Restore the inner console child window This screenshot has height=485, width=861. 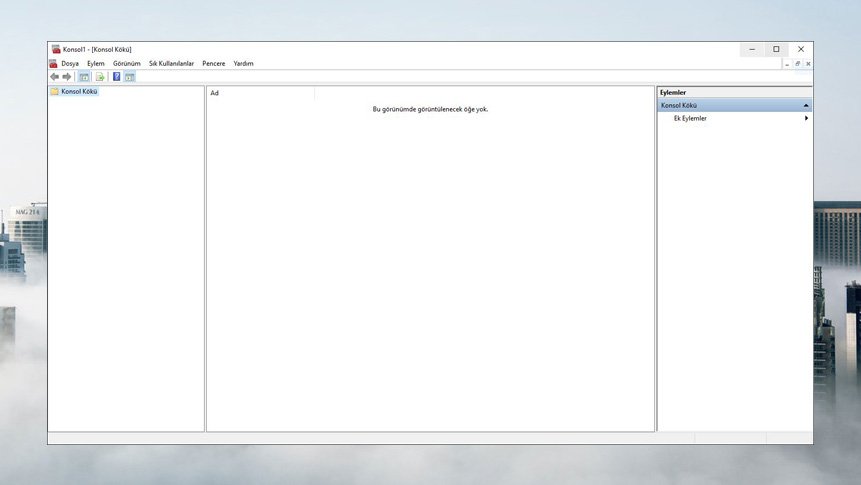[797, 63]
